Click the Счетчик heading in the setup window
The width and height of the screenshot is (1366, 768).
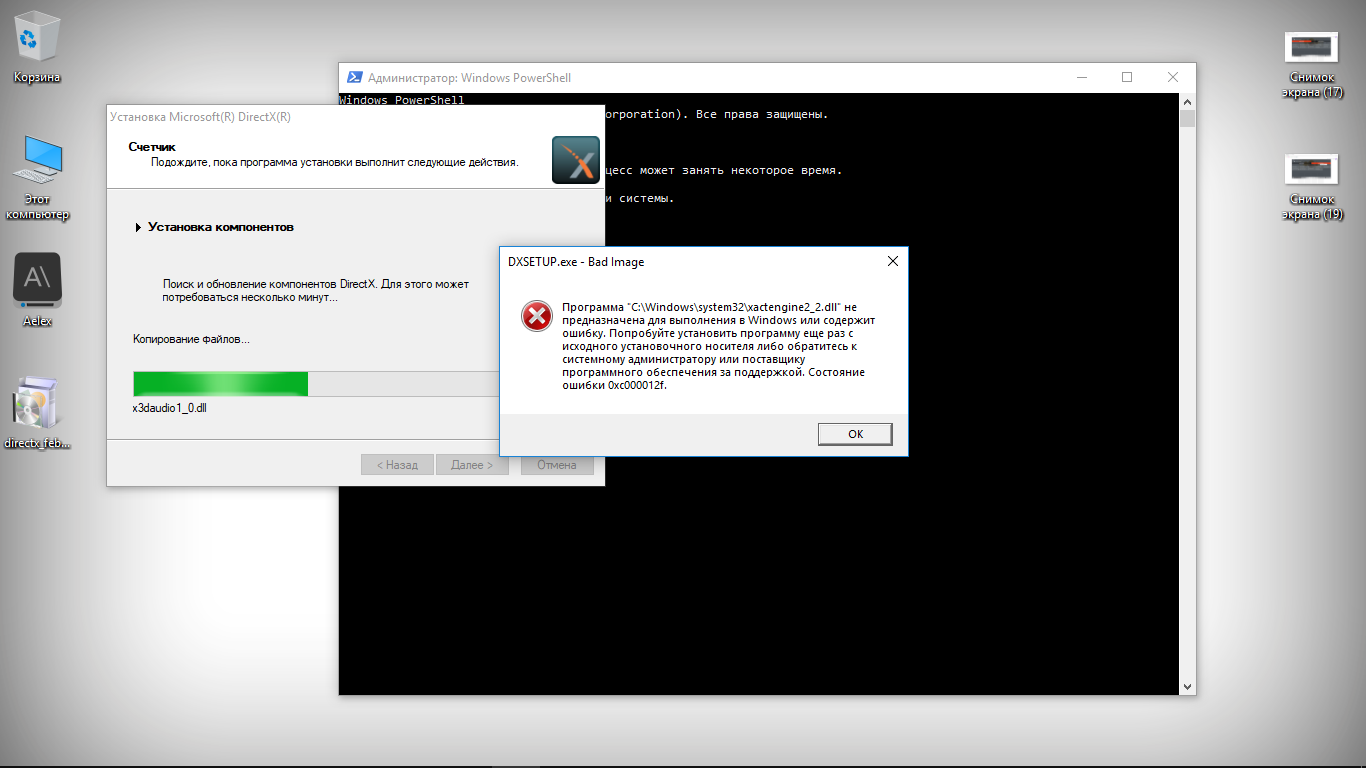click(x=152, y=147)
